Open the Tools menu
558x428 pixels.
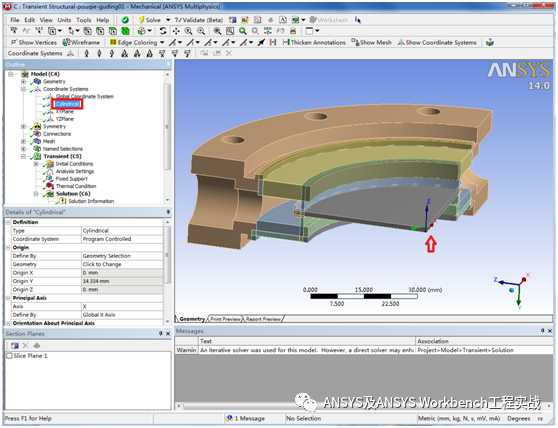pyautogui.click(x=84, y=20)
